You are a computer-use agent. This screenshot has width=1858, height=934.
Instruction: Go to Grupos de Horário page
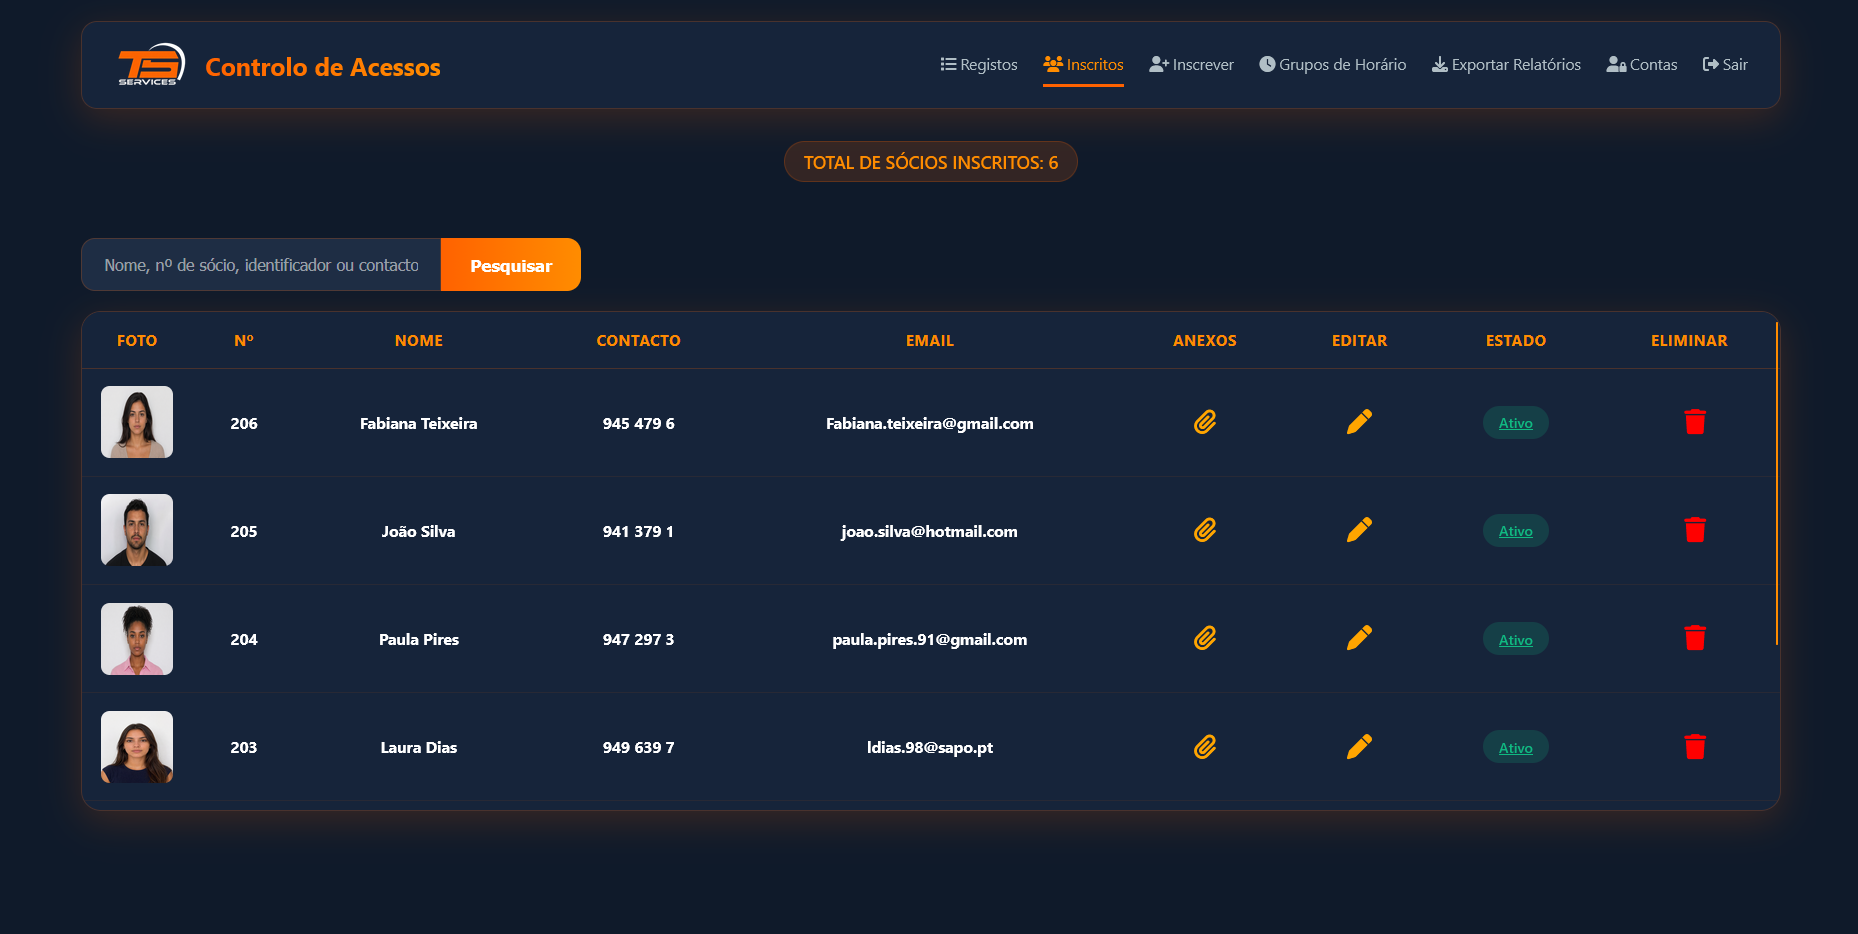coord(1332,65)
